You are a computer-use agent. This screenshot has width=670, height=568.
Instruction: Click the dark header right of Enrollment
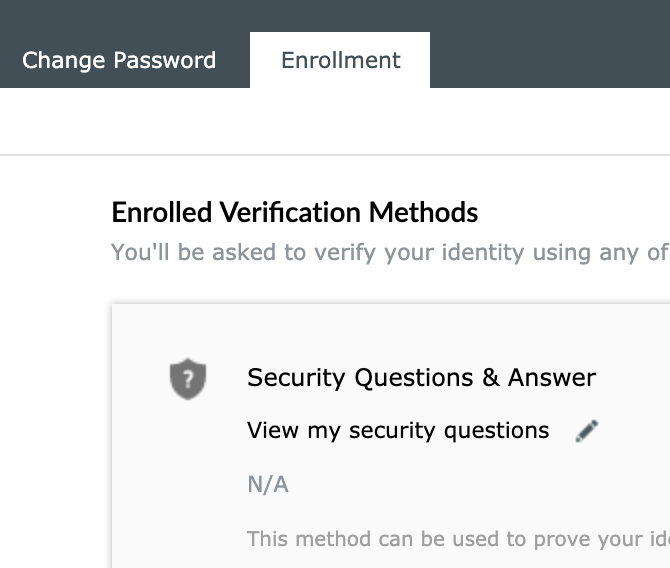[x=550, y=44]
